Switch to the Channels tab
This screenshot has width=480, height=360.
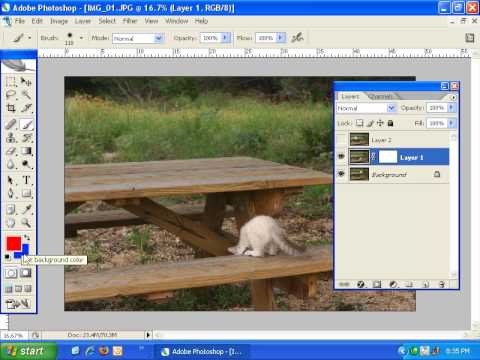coord(380,97)
